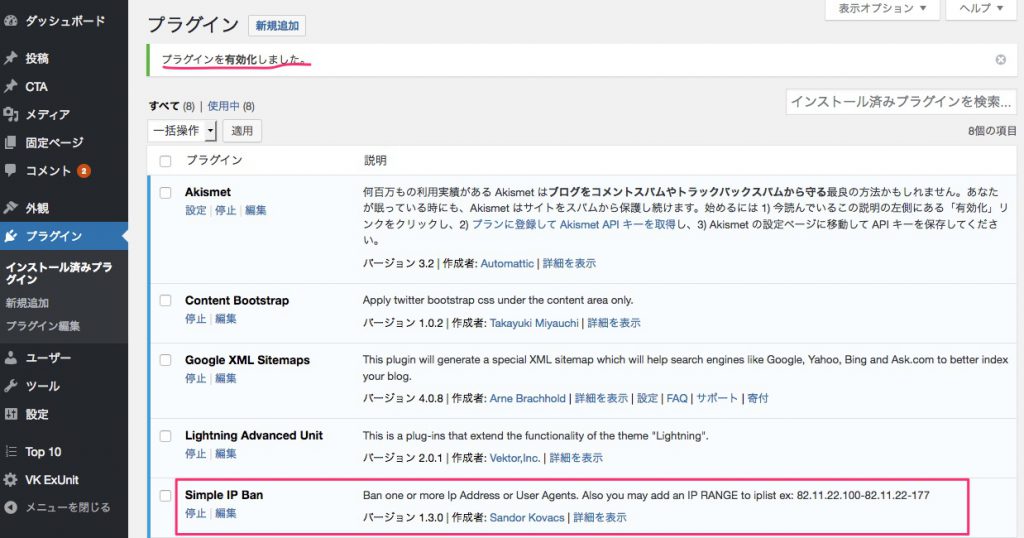Check the Google XML Sitemaps checkbox
Screen dimensions: 1024x538
tap(165, 360)
